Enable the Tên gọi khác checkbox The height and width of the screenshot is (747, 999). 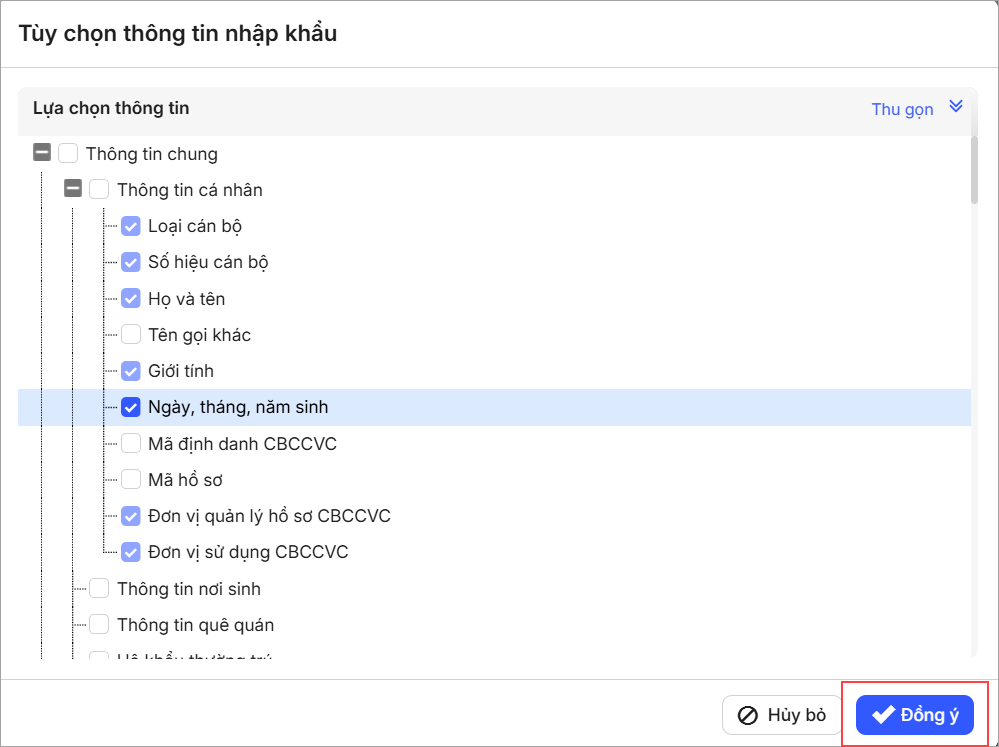(131, 335)
